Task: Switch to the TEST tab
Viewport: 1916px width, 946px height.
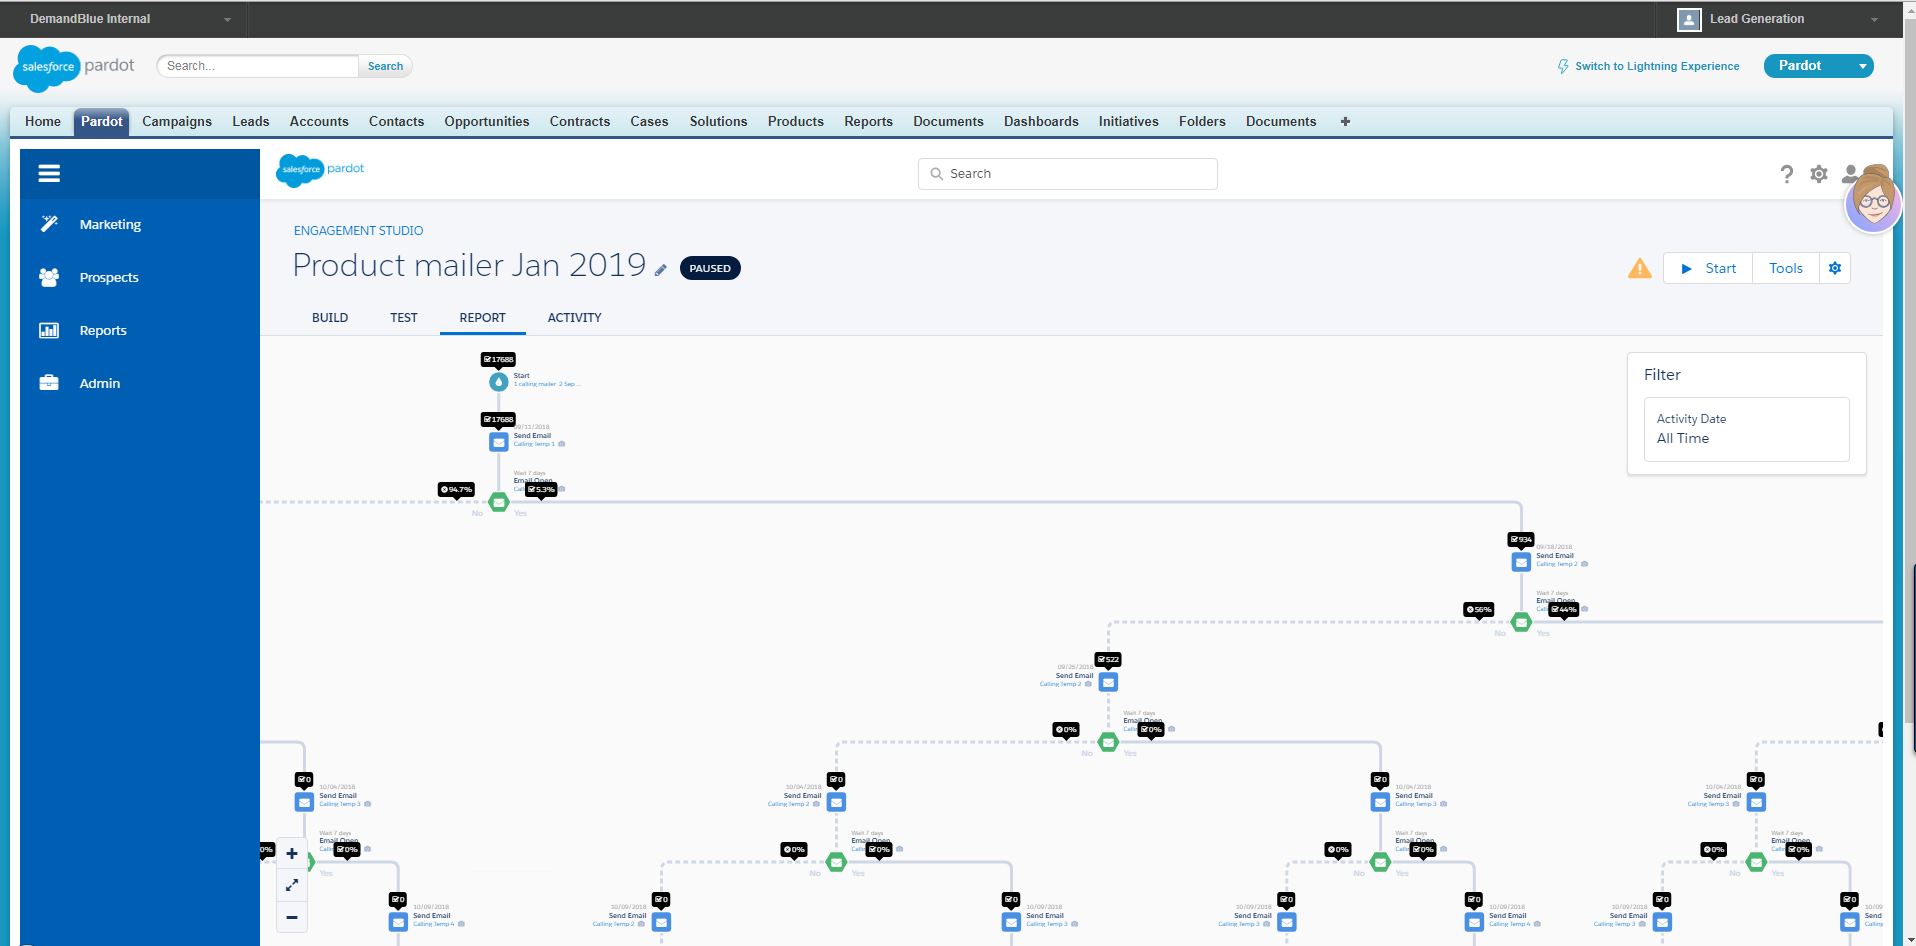Action: pyautogui.click(x=404, y=317)
